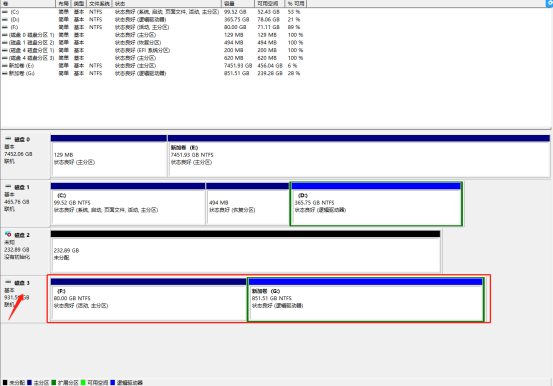Click the NTFS cell in the (F:) row

coord(96,27)
